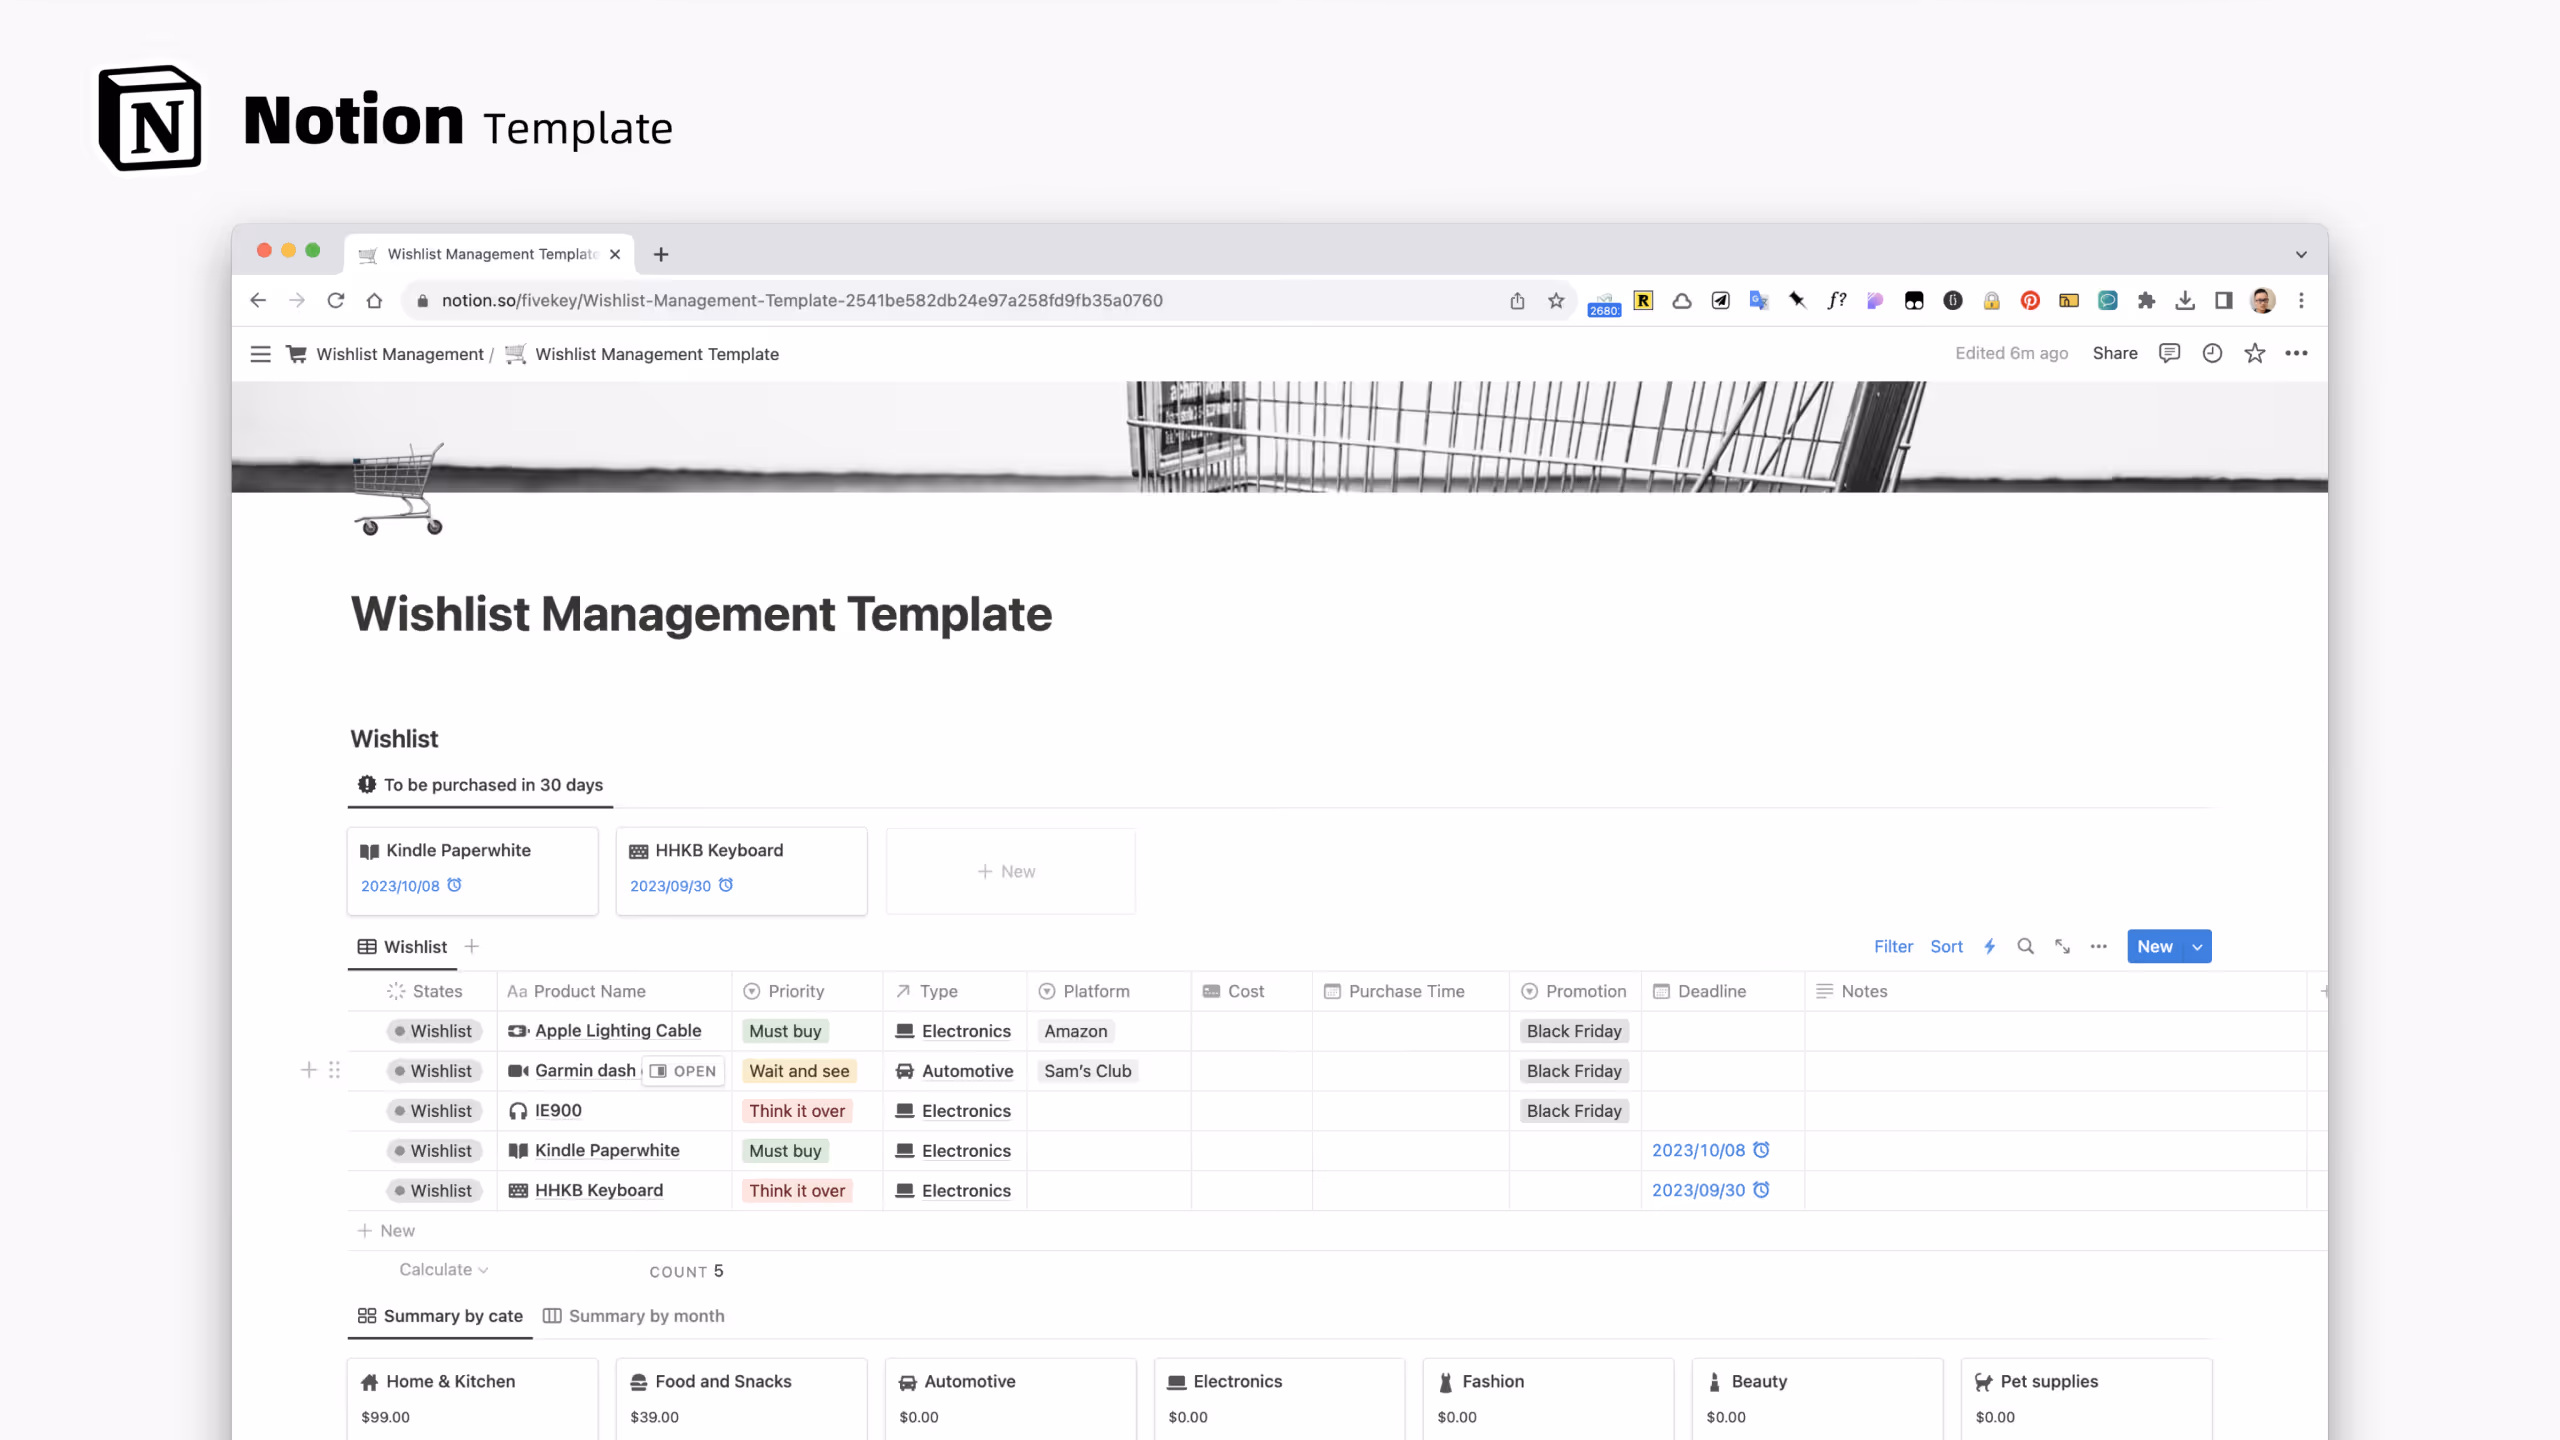Click the Wishlist state pill for HHKB Keyboard
Viewport: 2560px width, 1440px height.
click(433, 1191)
